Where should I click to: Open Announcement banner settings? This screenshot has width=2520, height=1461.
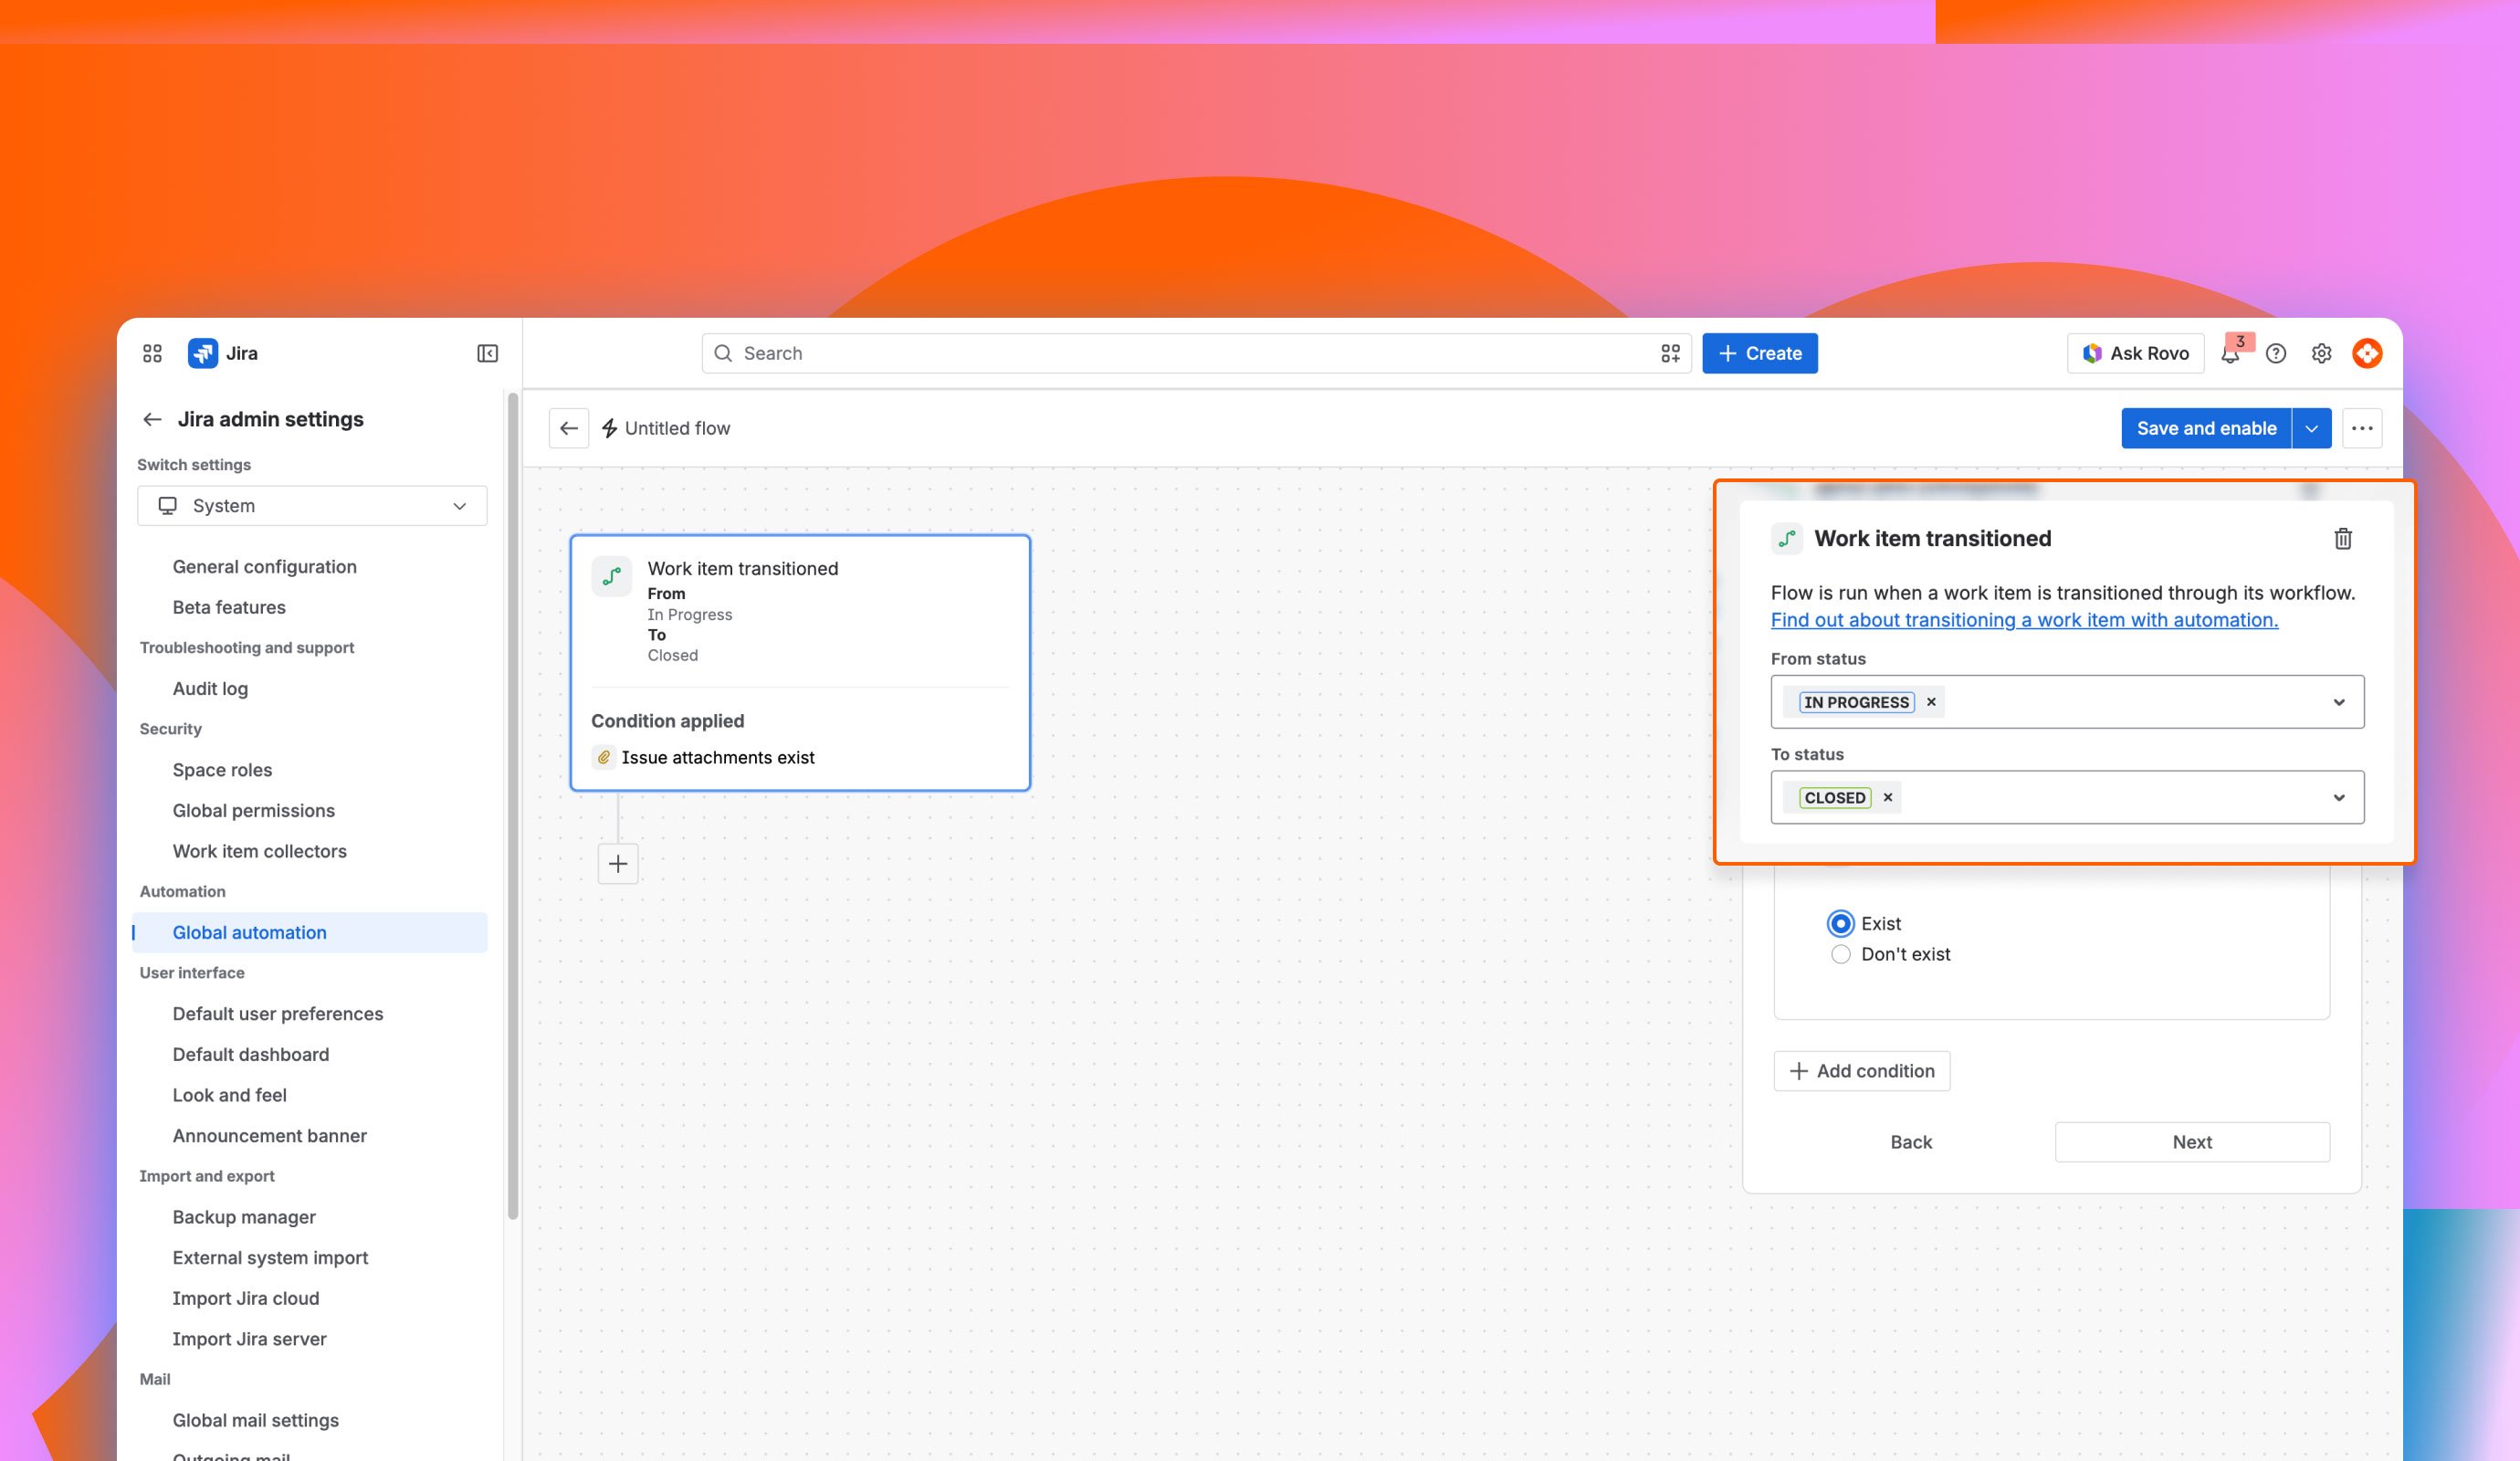(x=269, y=1135)
